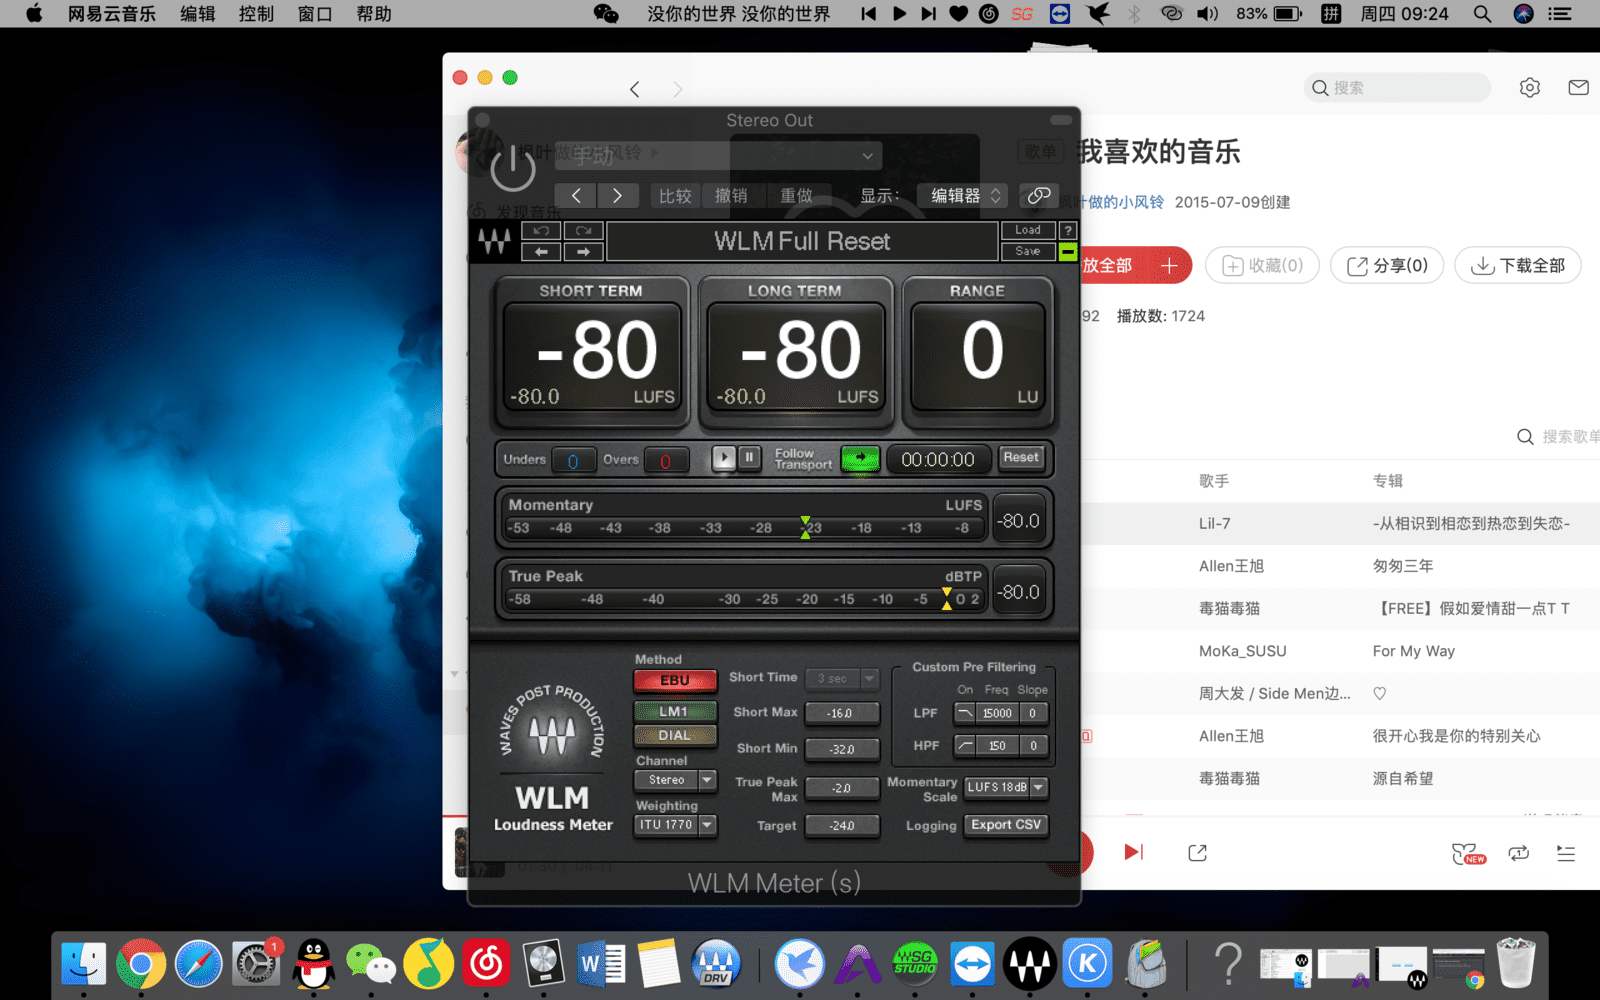
Task: Open 网易云音乐 application menu
Action: click(x=112, y=14)
